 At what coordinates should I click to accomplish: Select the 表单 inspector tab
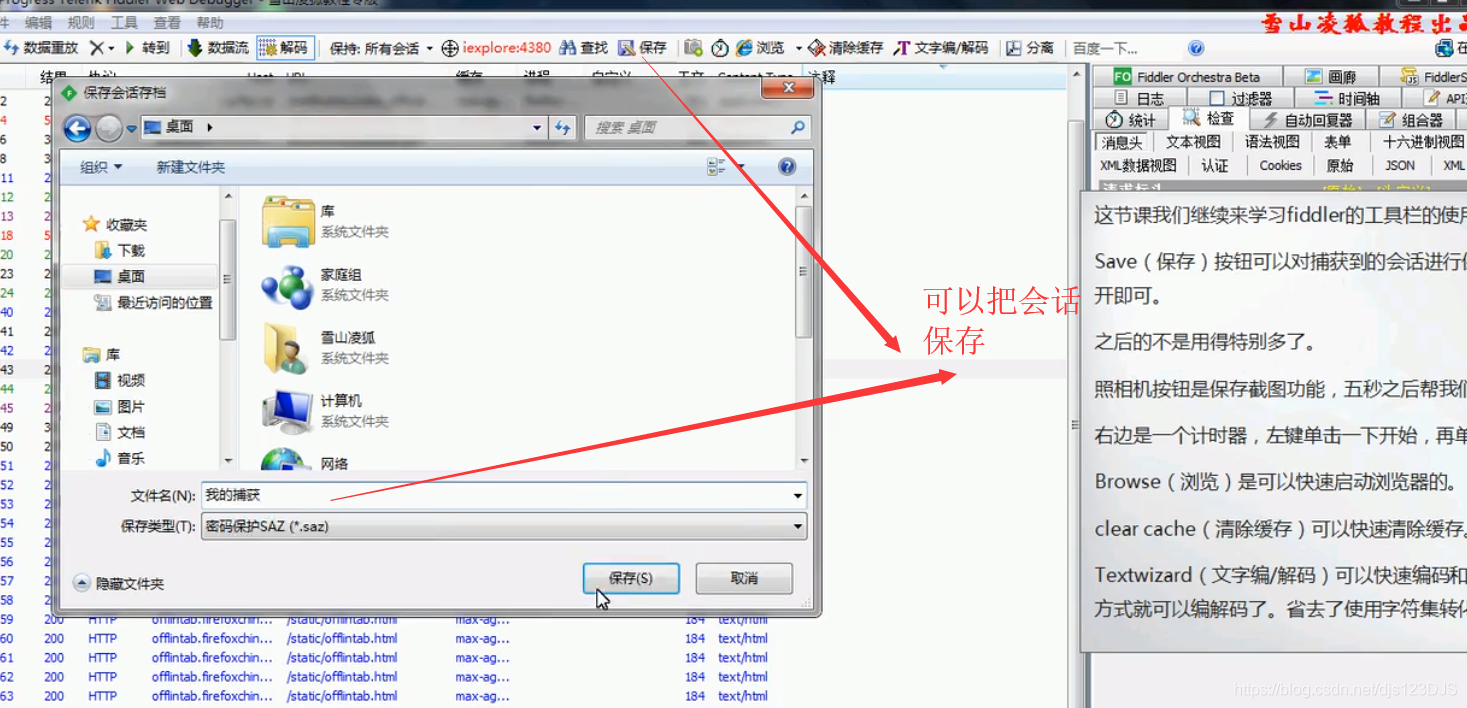click(1338, 142)
